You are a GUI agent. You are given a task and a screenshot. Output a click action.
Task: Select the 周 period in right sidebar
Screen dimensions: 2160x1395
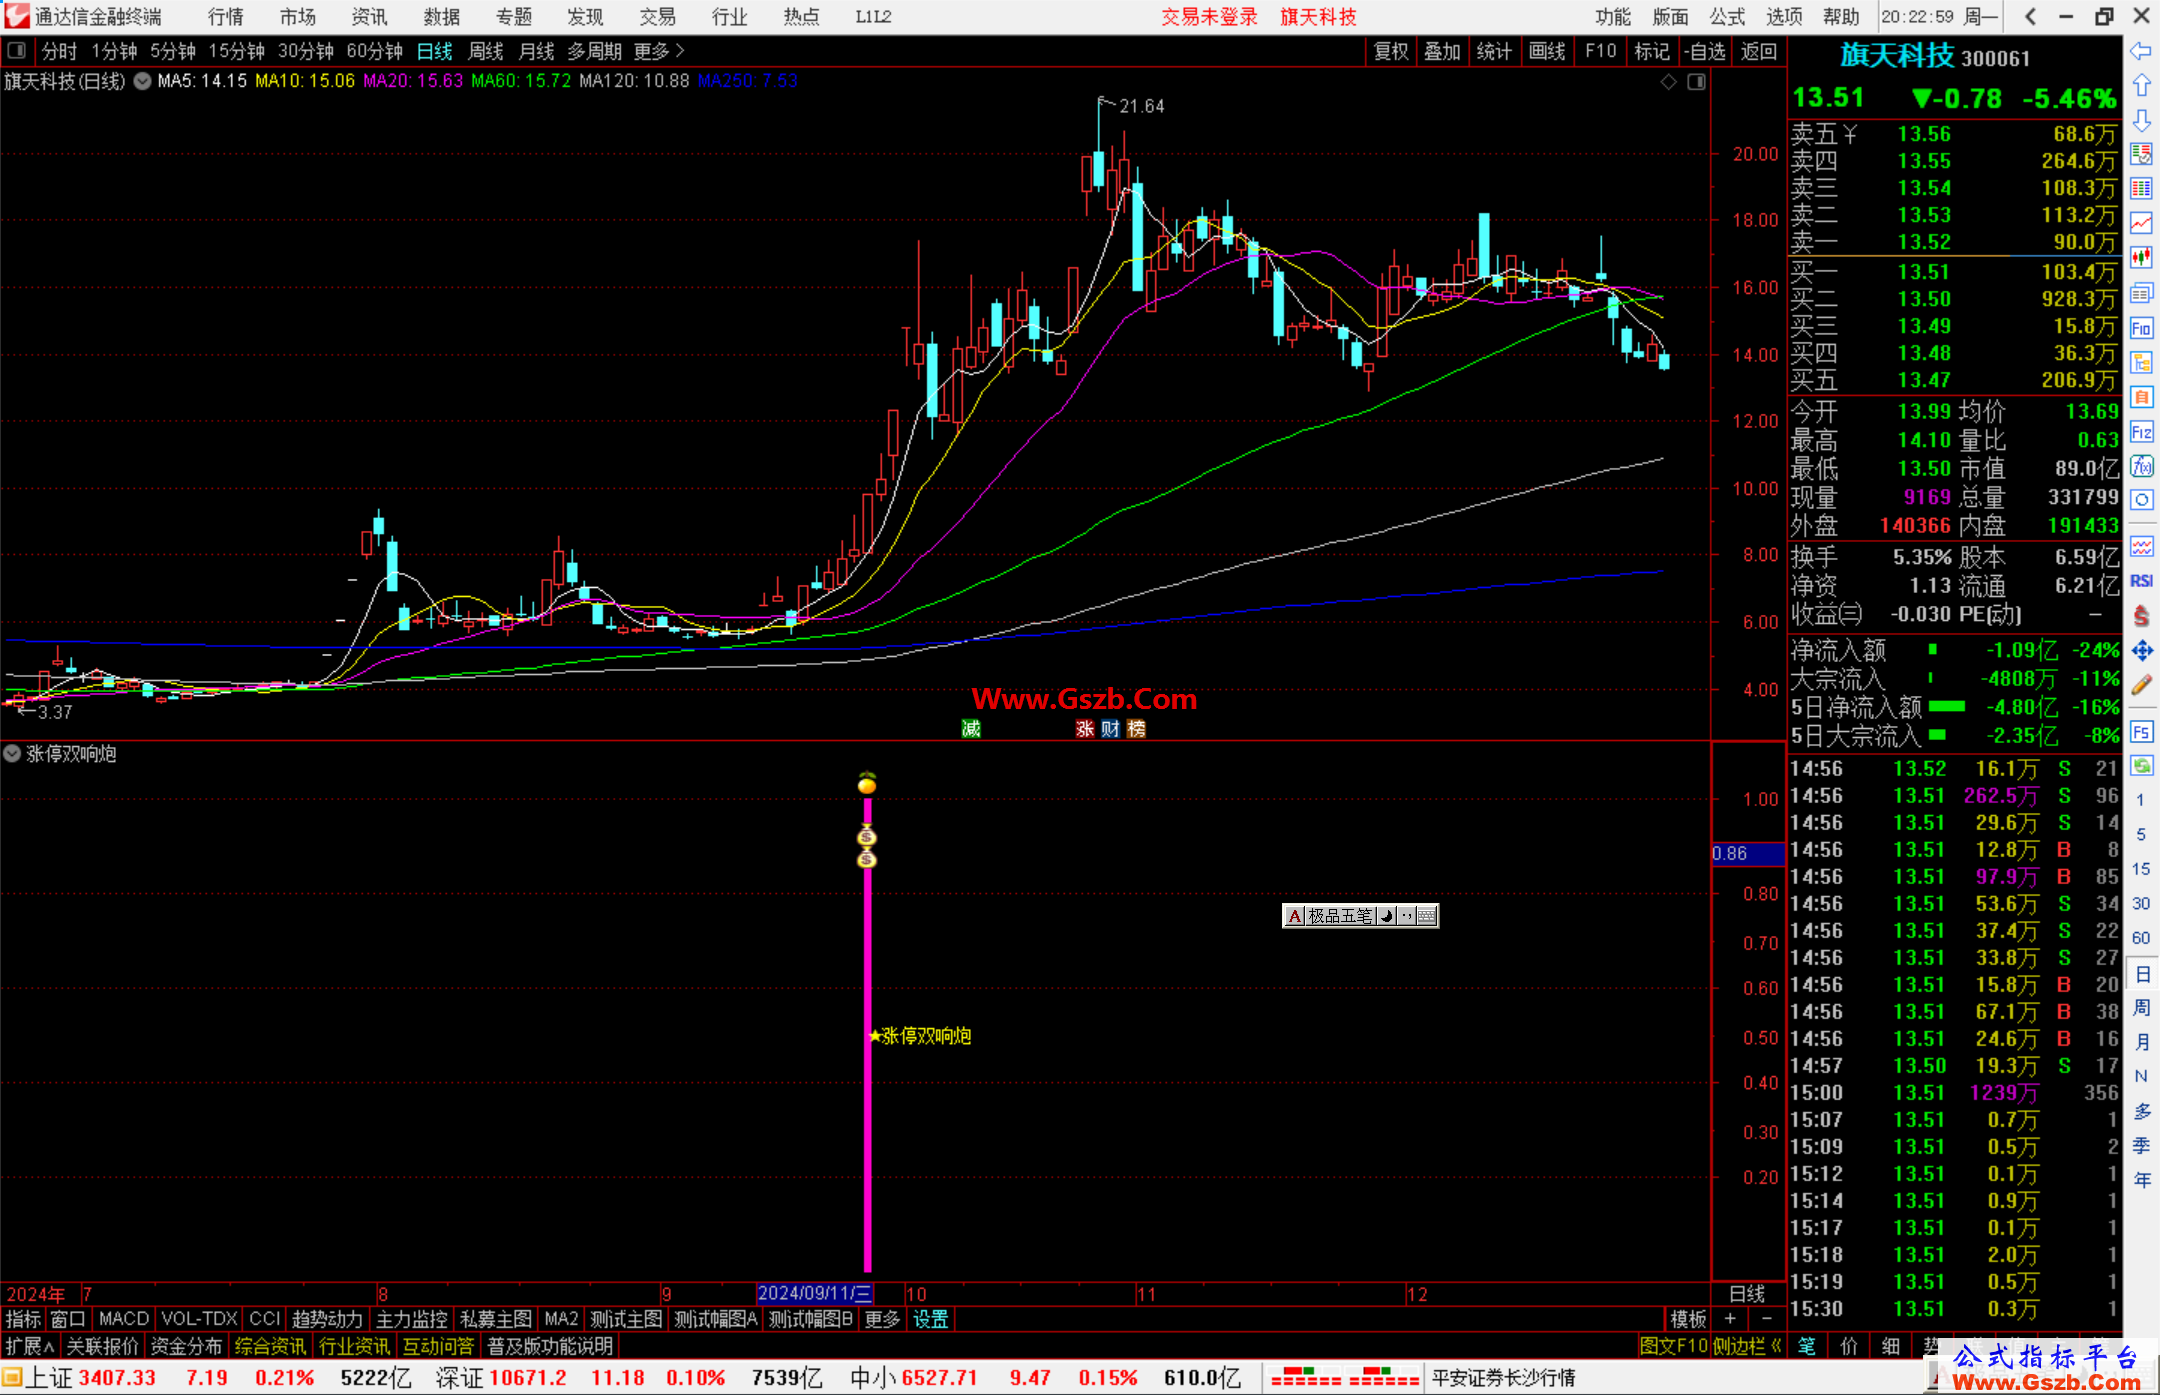tap(2141, 1008)
